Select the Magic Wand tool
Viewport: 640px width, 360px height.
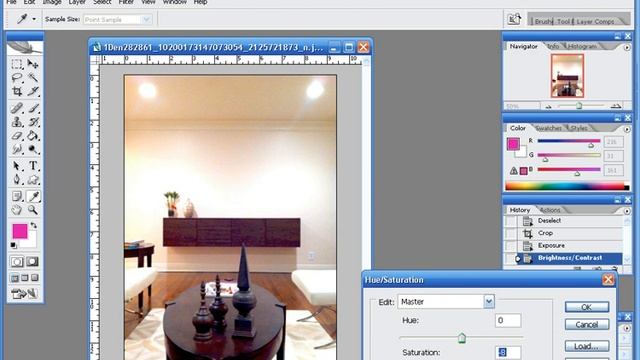pos(33,78)
